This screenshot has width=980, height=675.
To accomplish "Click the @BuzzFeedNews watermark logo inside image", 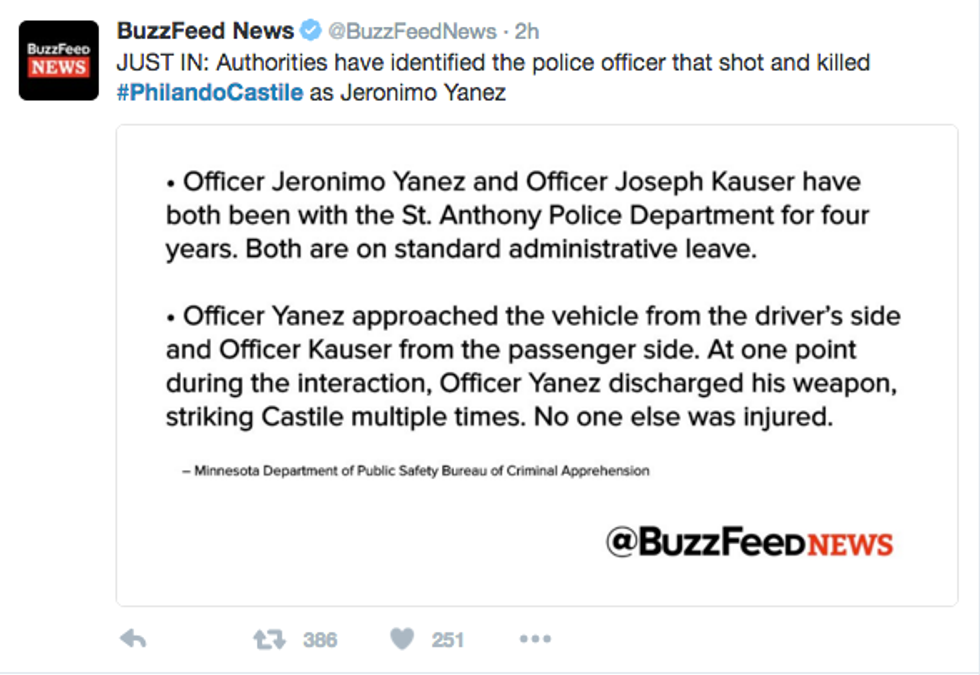I will [x=749, y=542].
